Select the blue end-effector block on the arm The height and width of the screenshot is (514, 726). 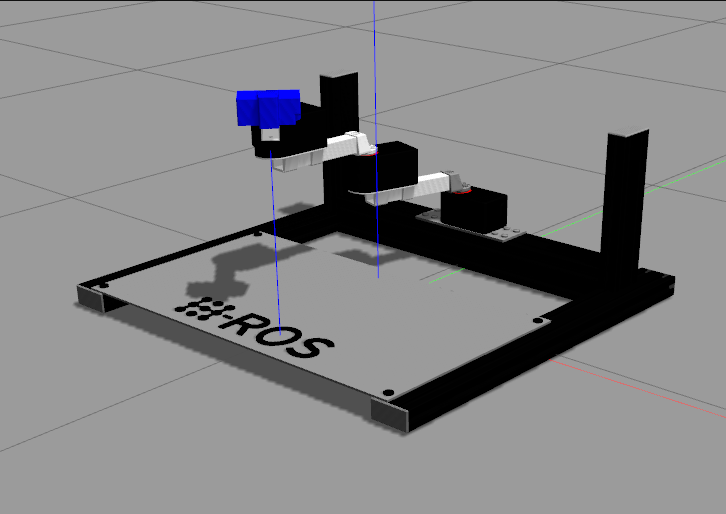click(x=268, y=108)
